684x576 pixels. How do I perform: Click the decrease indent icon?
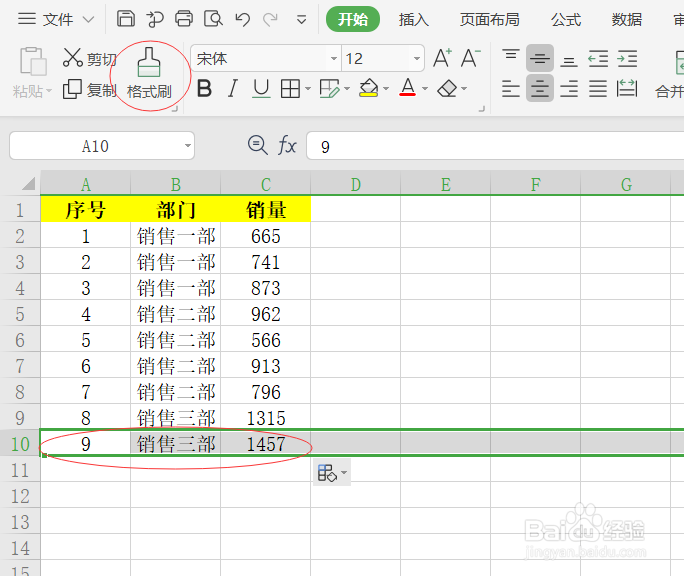pyautogui.click(x=598, y=58)
